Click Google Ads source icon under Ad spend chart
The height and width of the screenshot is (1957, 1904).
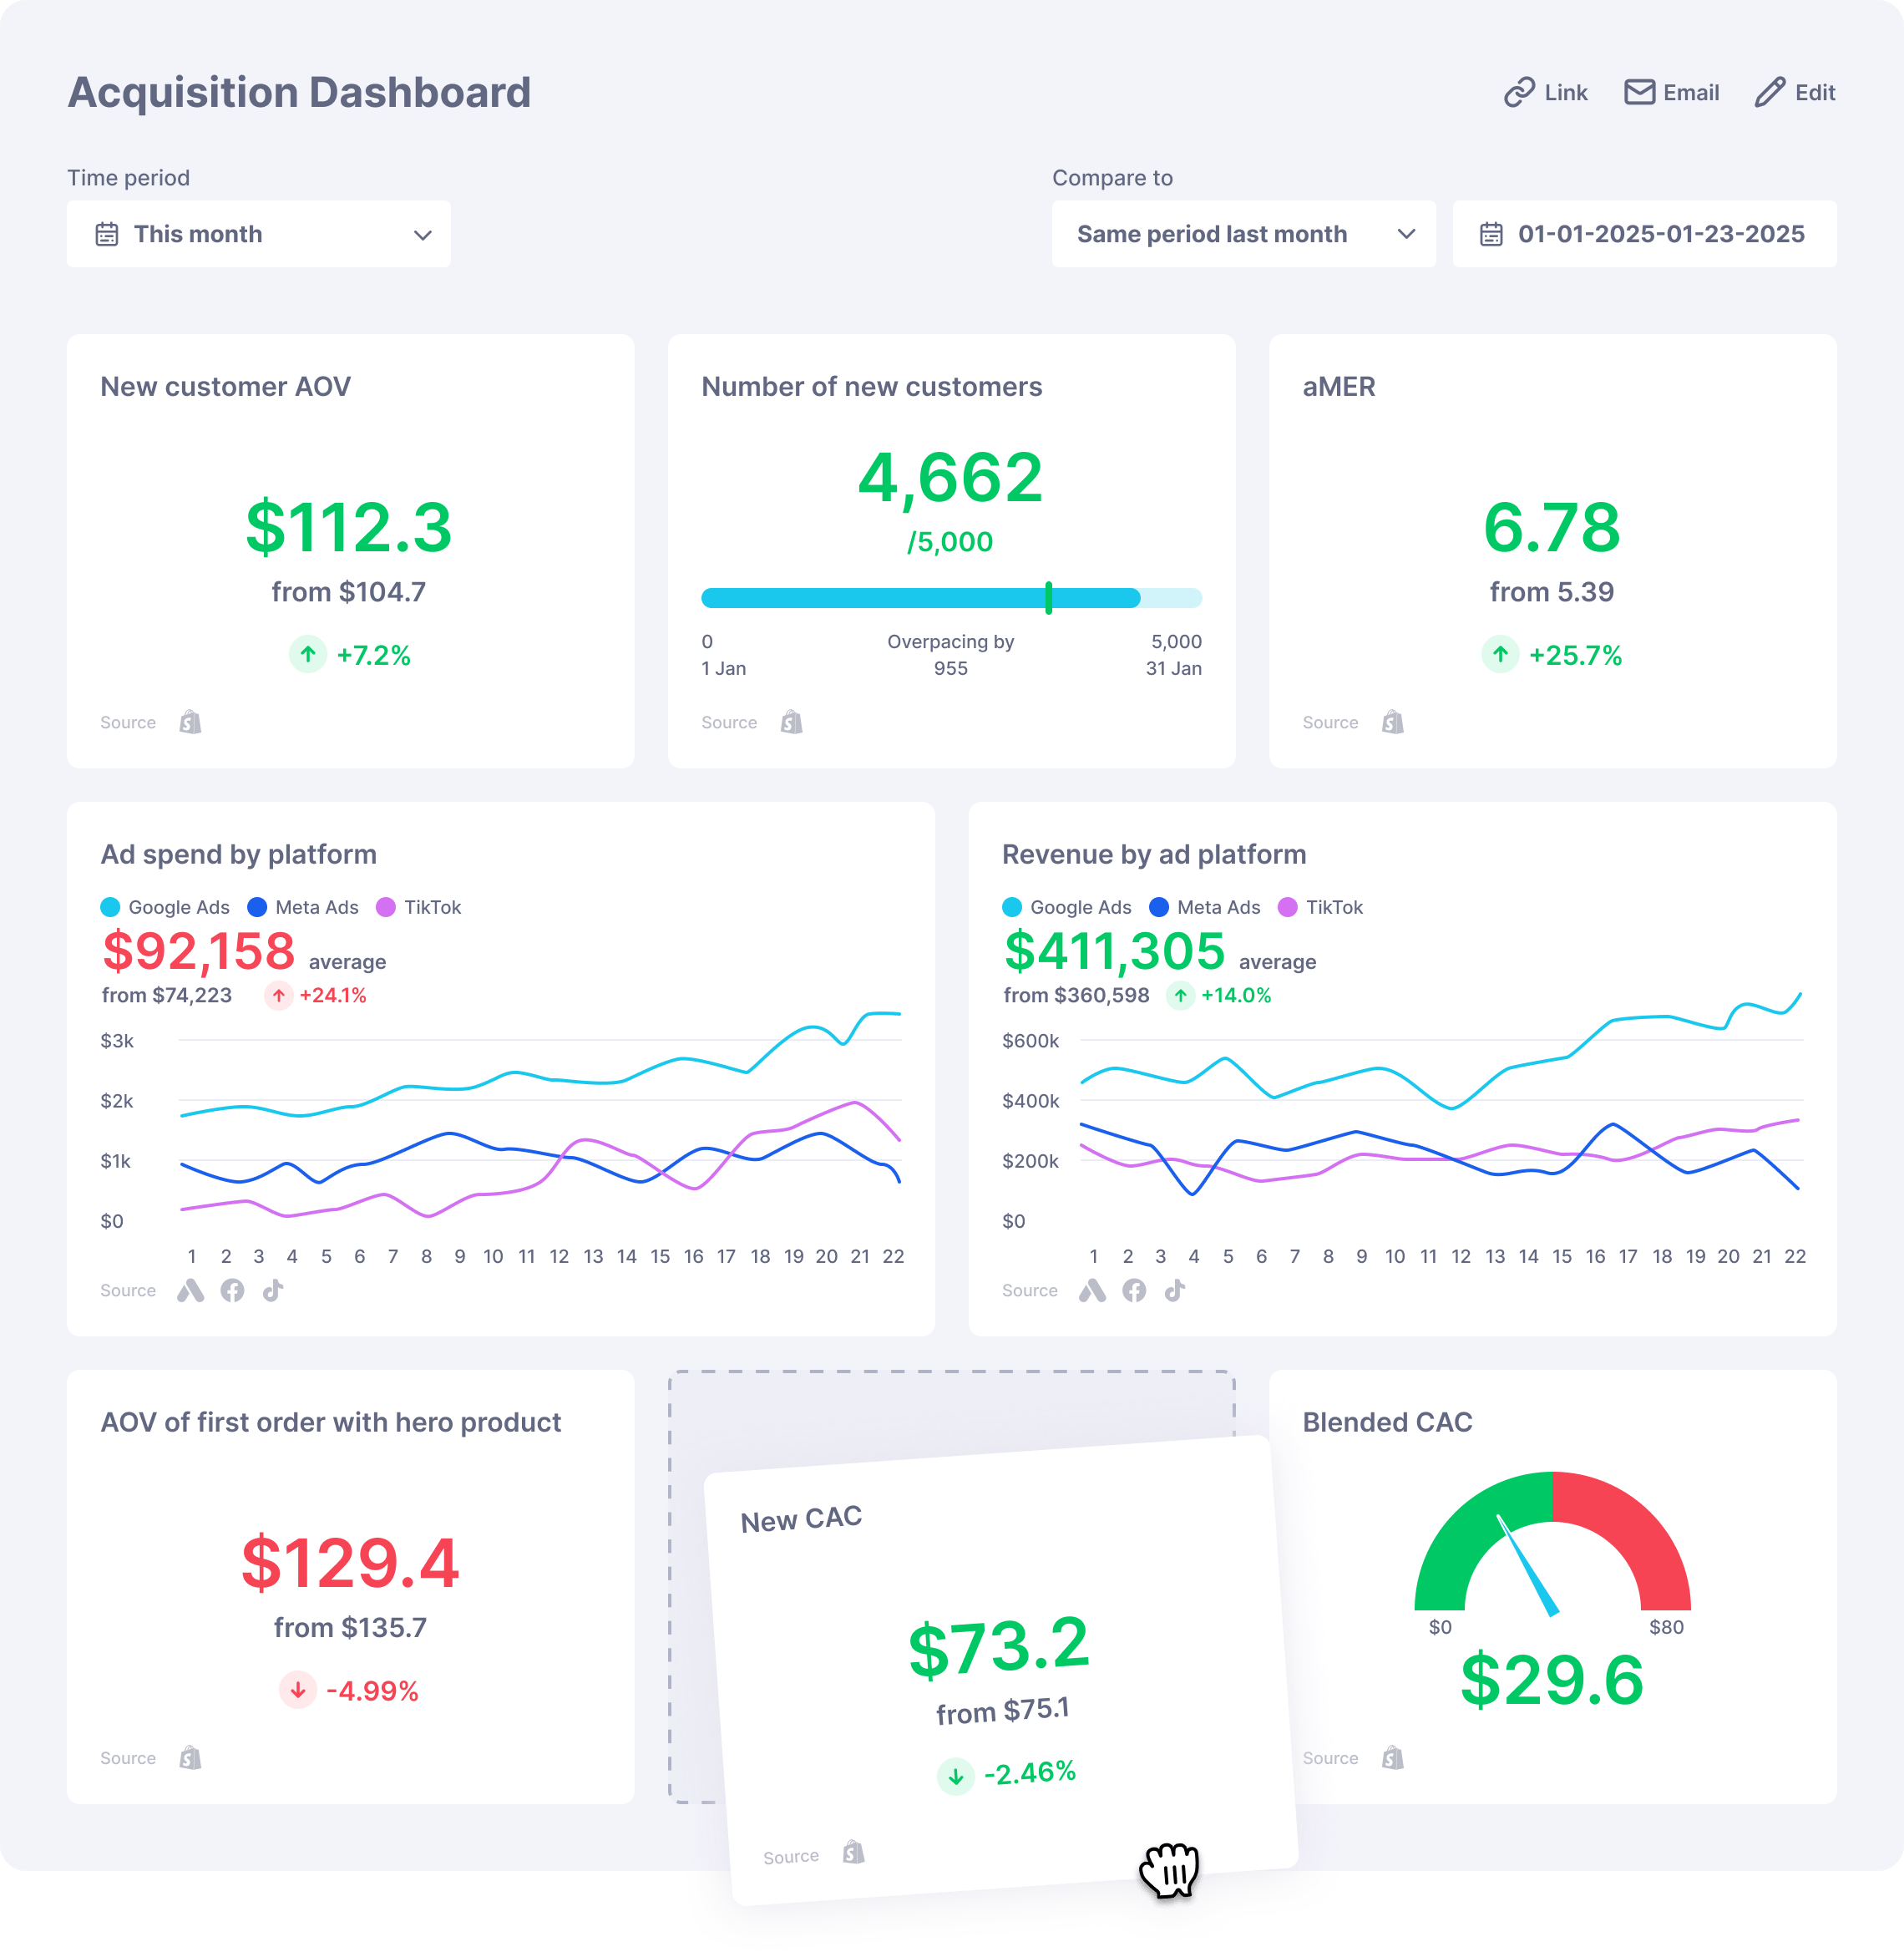click(x=190, y=1290)
